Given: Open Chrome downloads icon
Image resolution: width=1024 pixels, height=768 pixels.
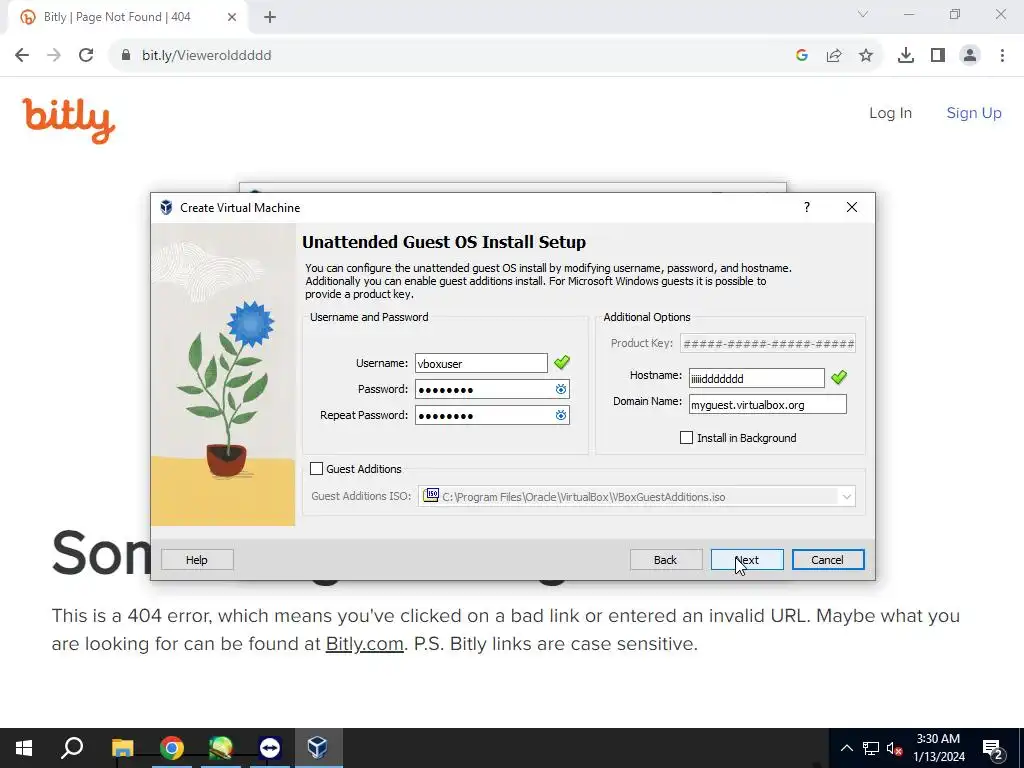Looking at the screenshot, I should point(906,56).
